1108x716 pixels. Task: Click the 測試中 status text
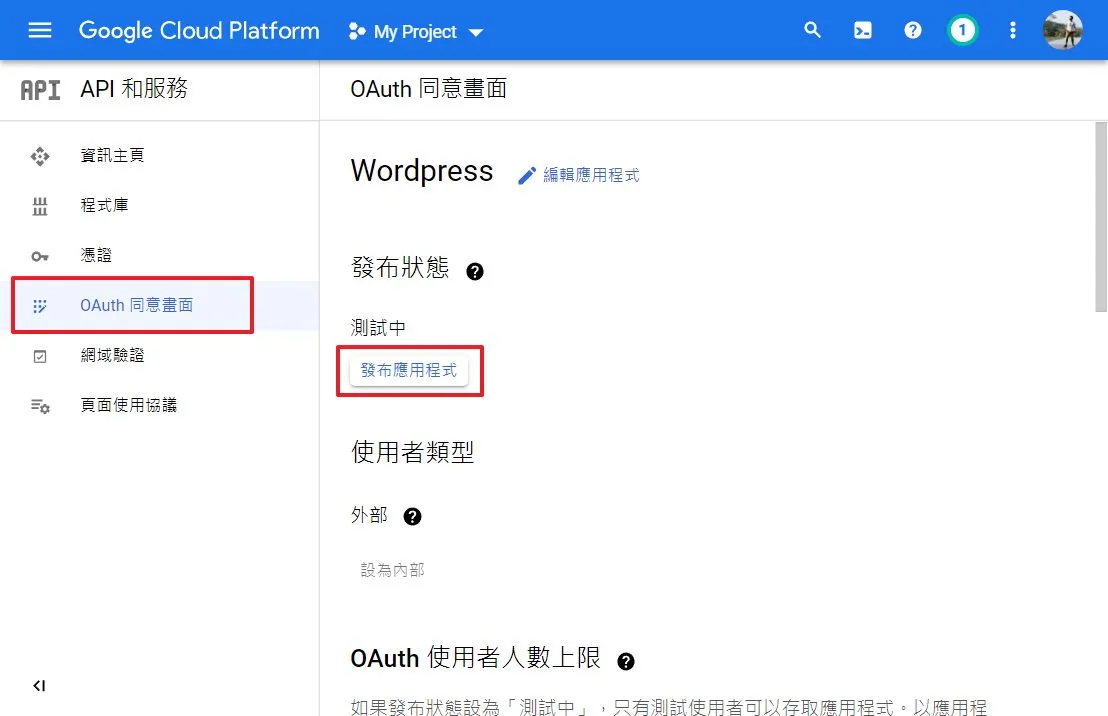378,328
